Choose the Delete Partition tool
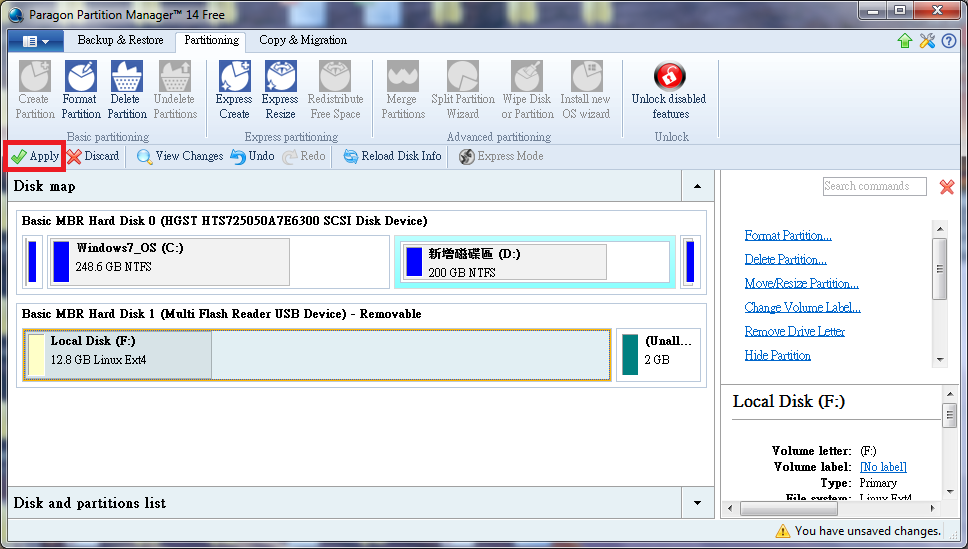 tap(127, 90)
